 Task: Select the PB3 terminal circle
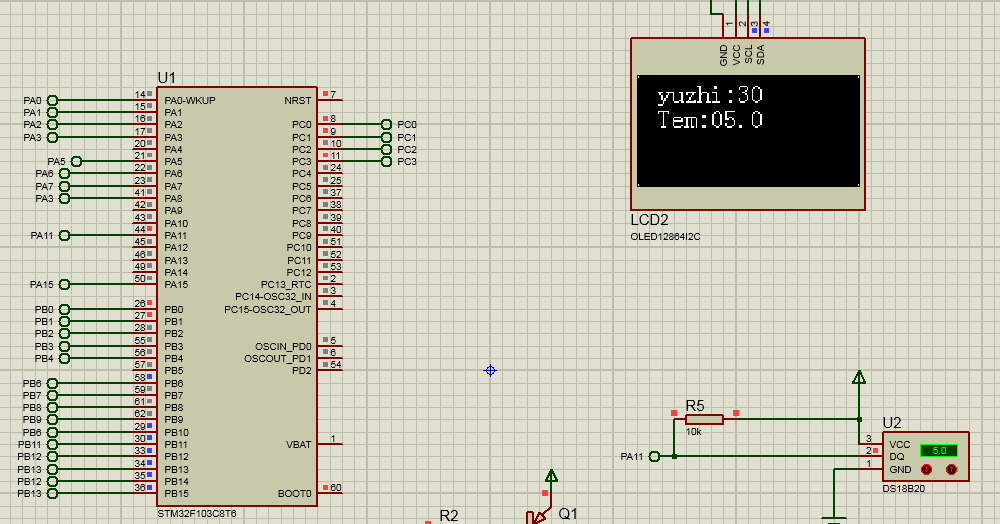point(64,346)
